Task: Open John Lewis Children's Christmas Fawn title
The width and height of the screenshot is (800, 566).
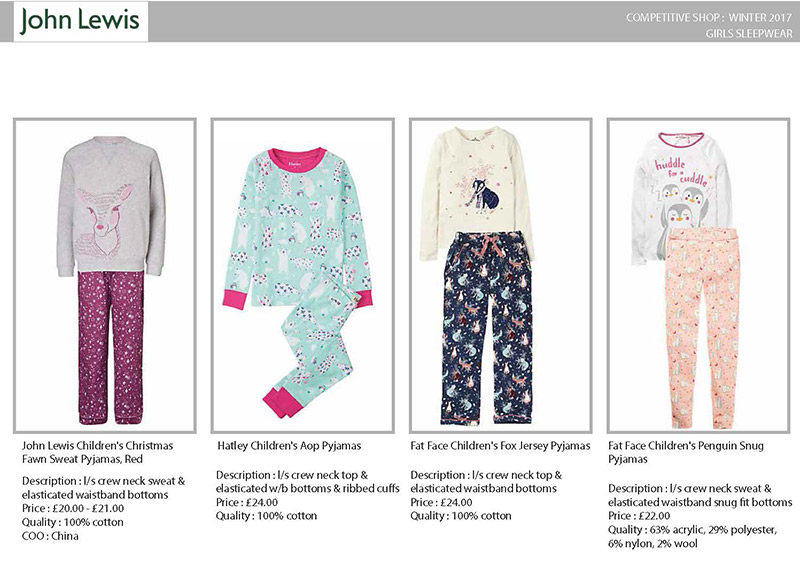Action: click(98, 452)
